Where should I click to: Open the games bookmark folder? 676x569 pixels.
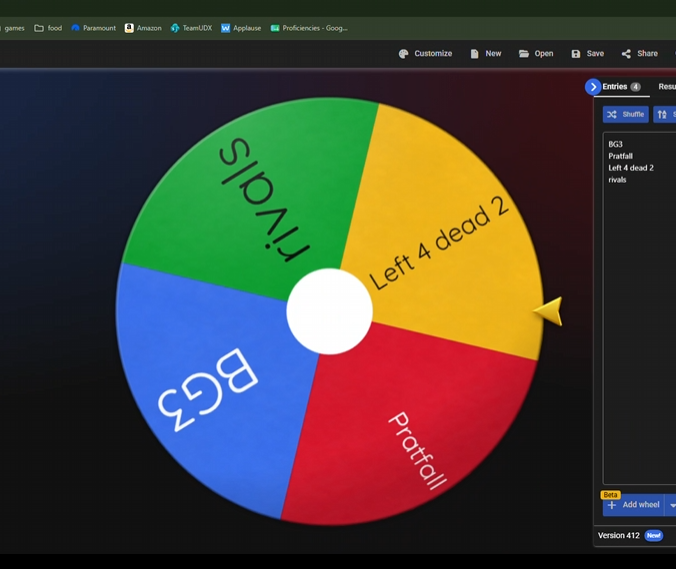(x=13, y=28)
